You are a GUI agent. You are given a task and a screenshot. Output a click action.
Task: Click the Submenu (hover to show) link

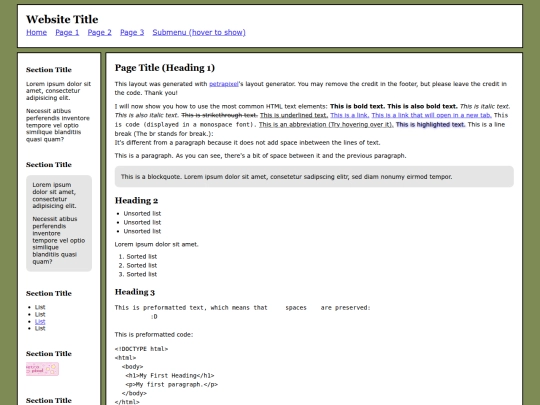point(199,32)
